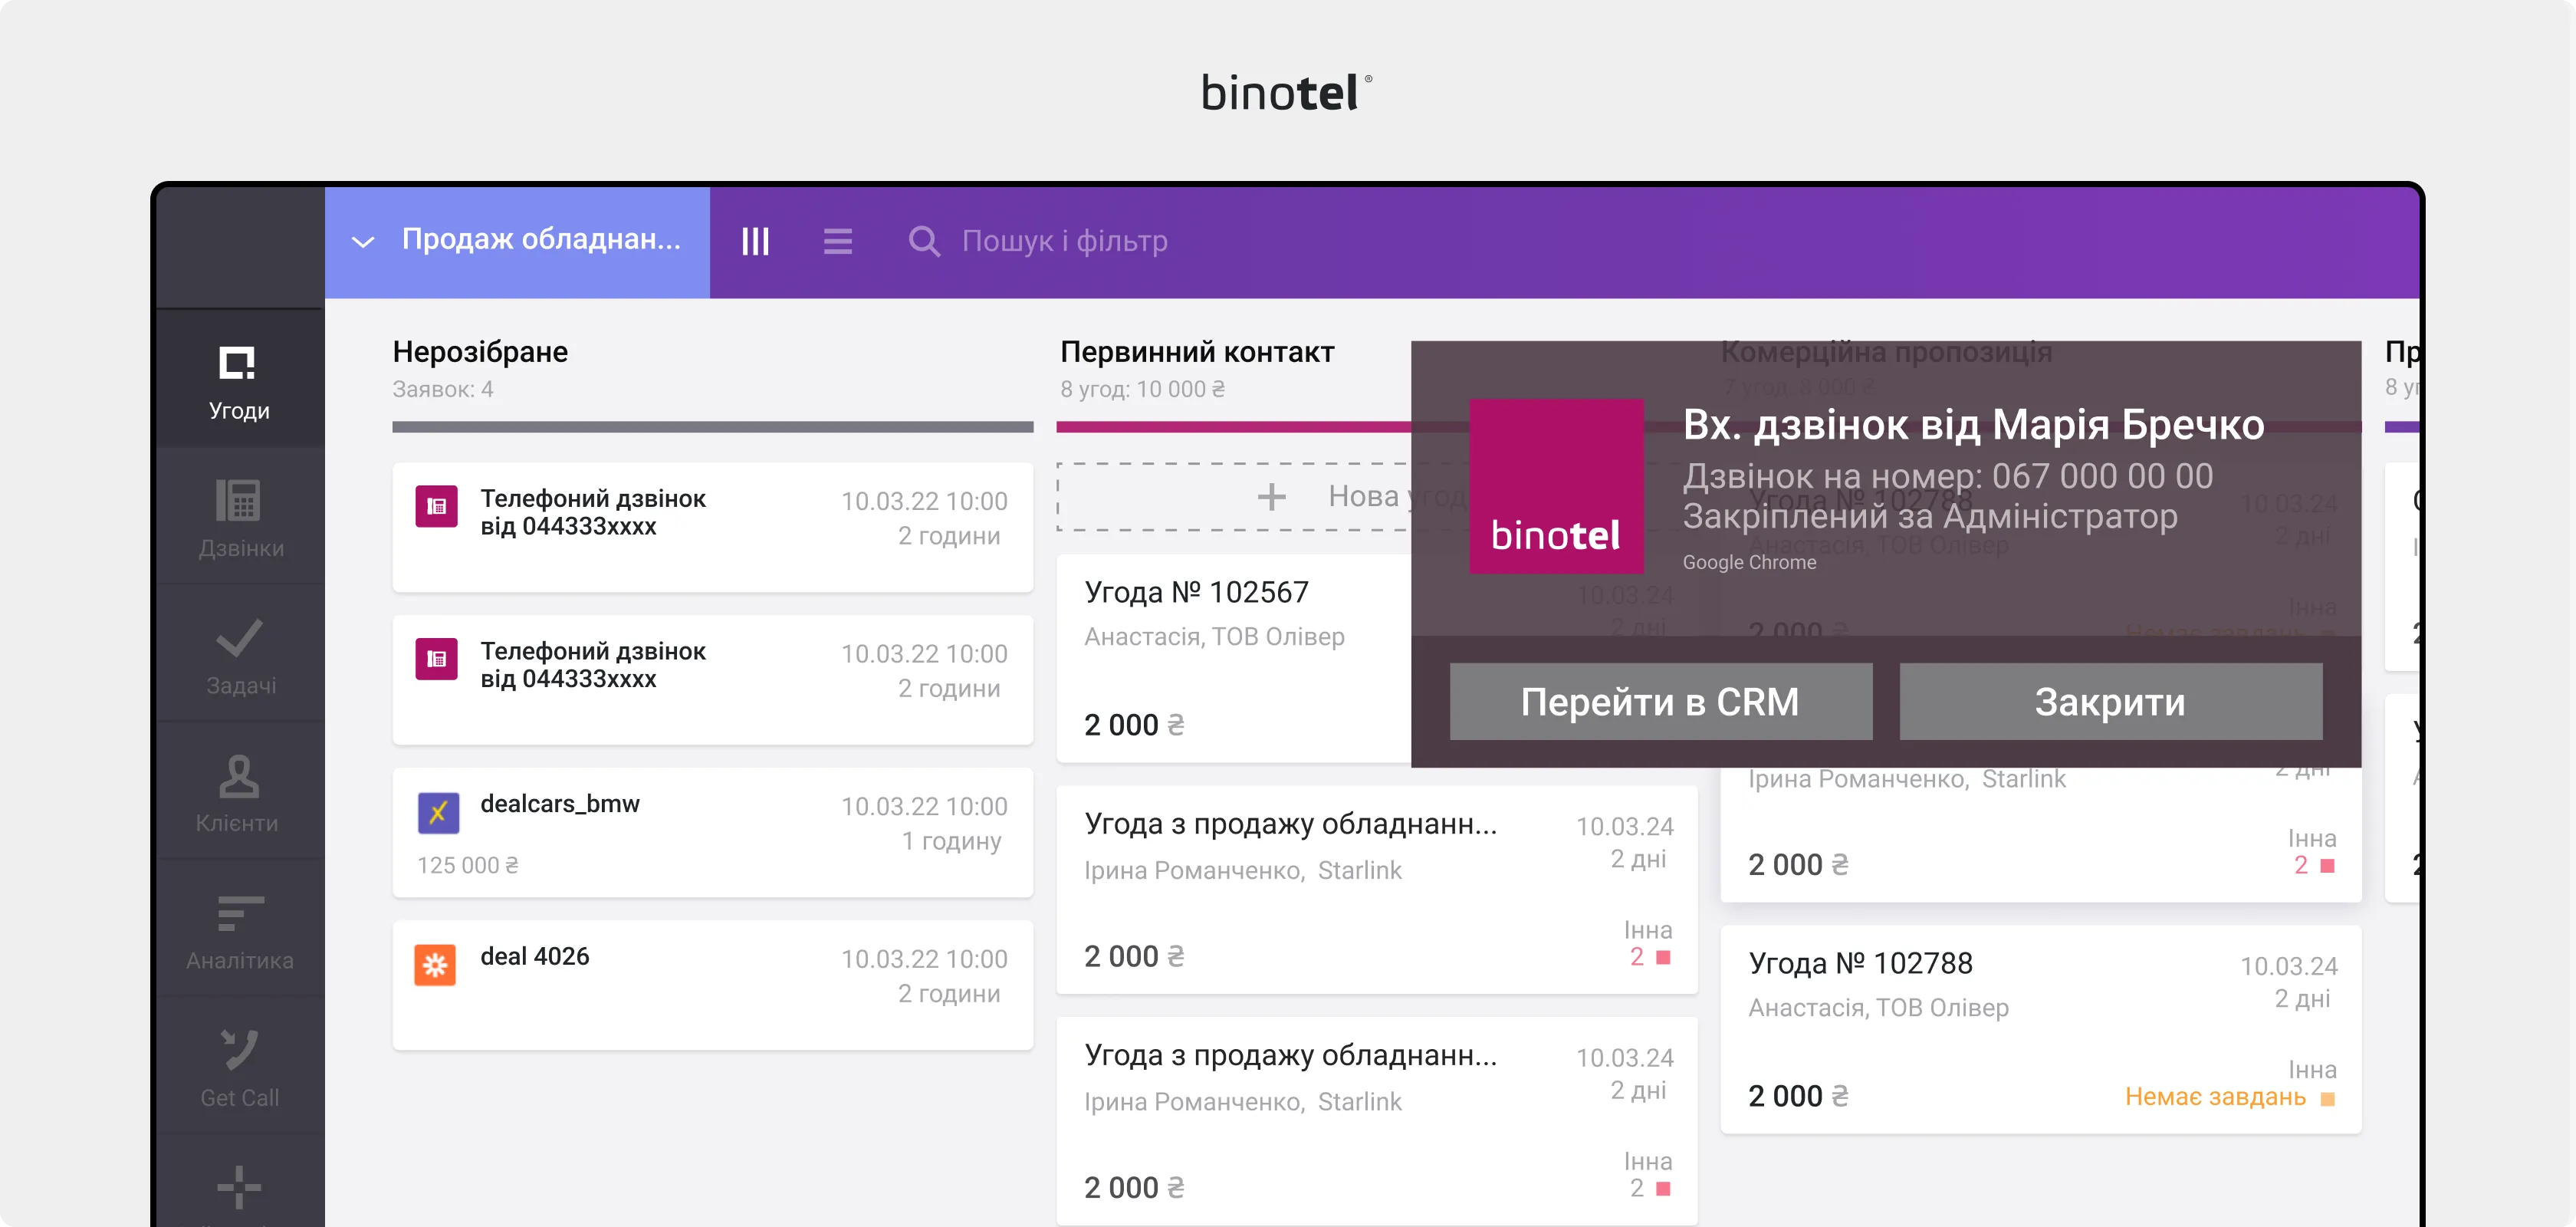Click the 125 000 ₴ amount on dealcars_bmw
2576x1227 pixels.
point(468,865)
